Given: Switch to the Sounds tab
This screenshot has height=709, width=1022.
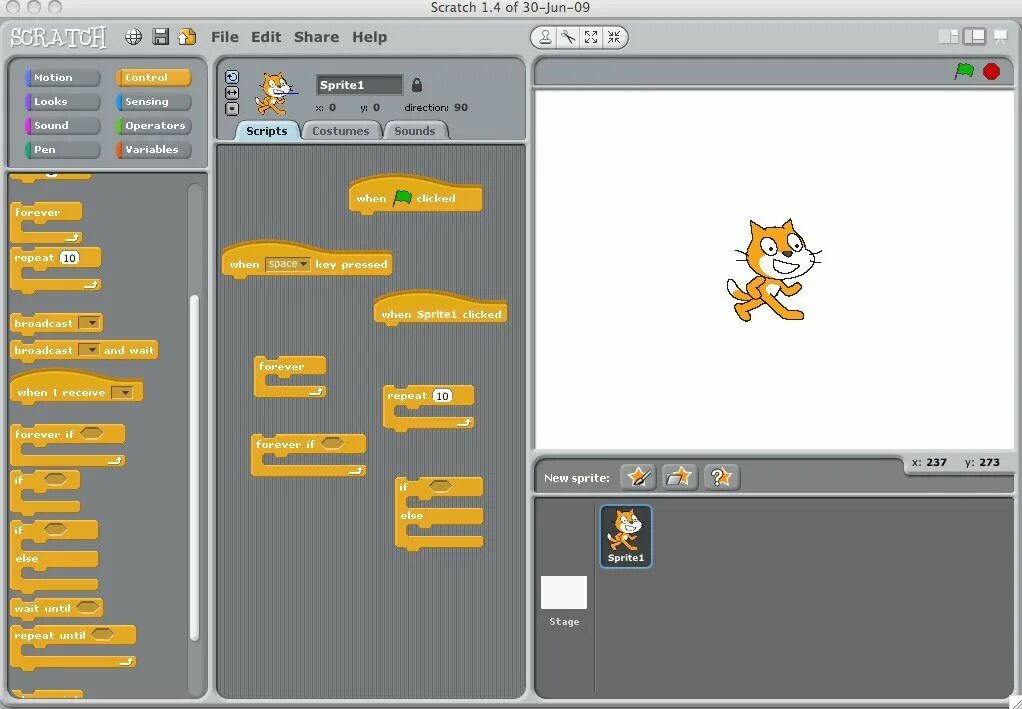Looking at the screenshot, I should [x=415, y=131].
